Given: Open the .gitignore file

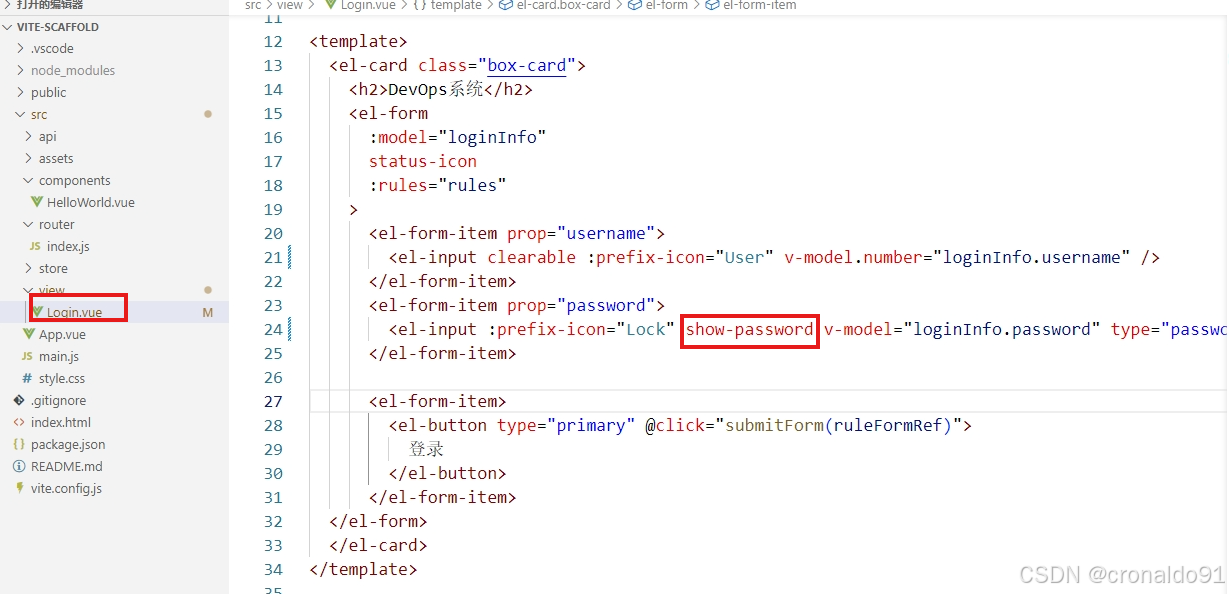Looking at the screenshot, I should coord(58,400).
